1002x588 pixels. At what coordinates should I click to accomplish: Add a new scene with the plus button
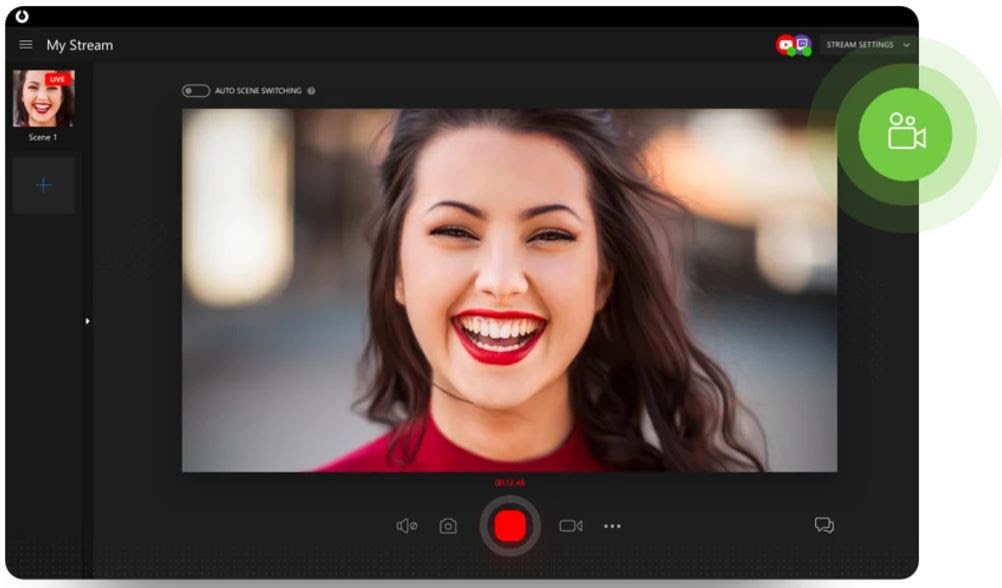tap(43, 185)
